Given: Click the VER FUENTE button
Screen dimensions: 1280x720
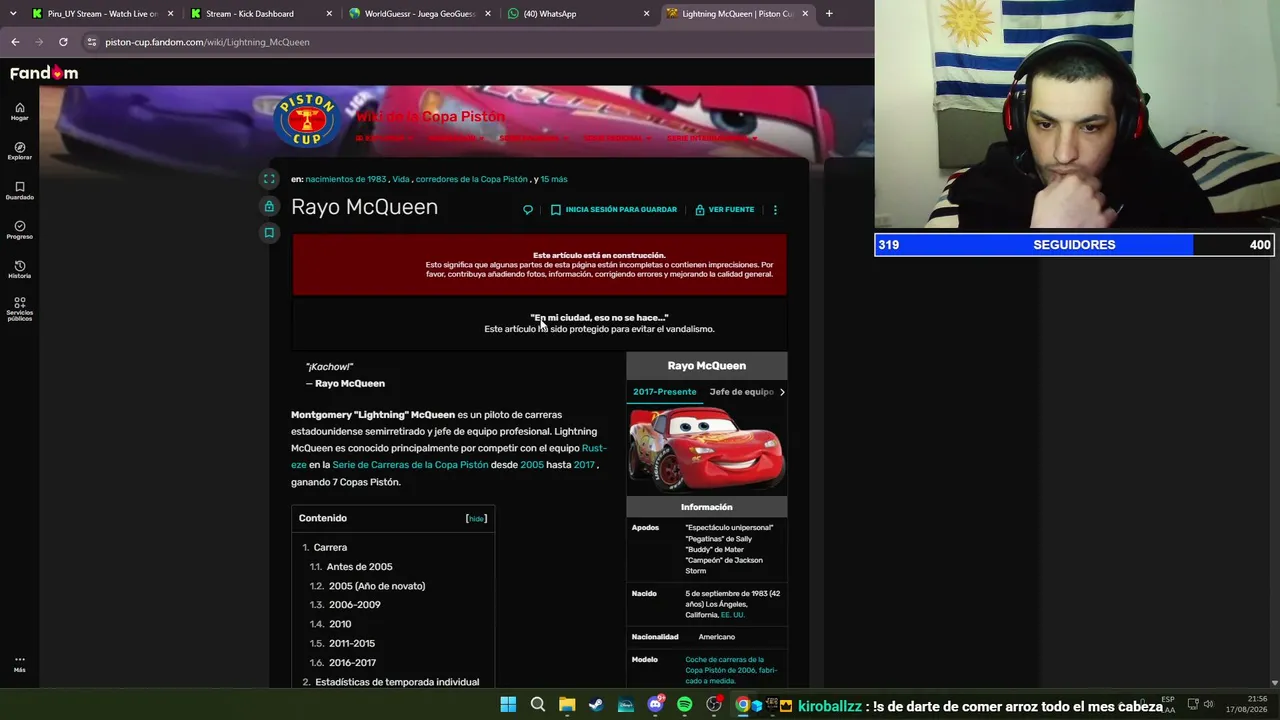Looking at the screenshot, I should click(x=725, y=210).
